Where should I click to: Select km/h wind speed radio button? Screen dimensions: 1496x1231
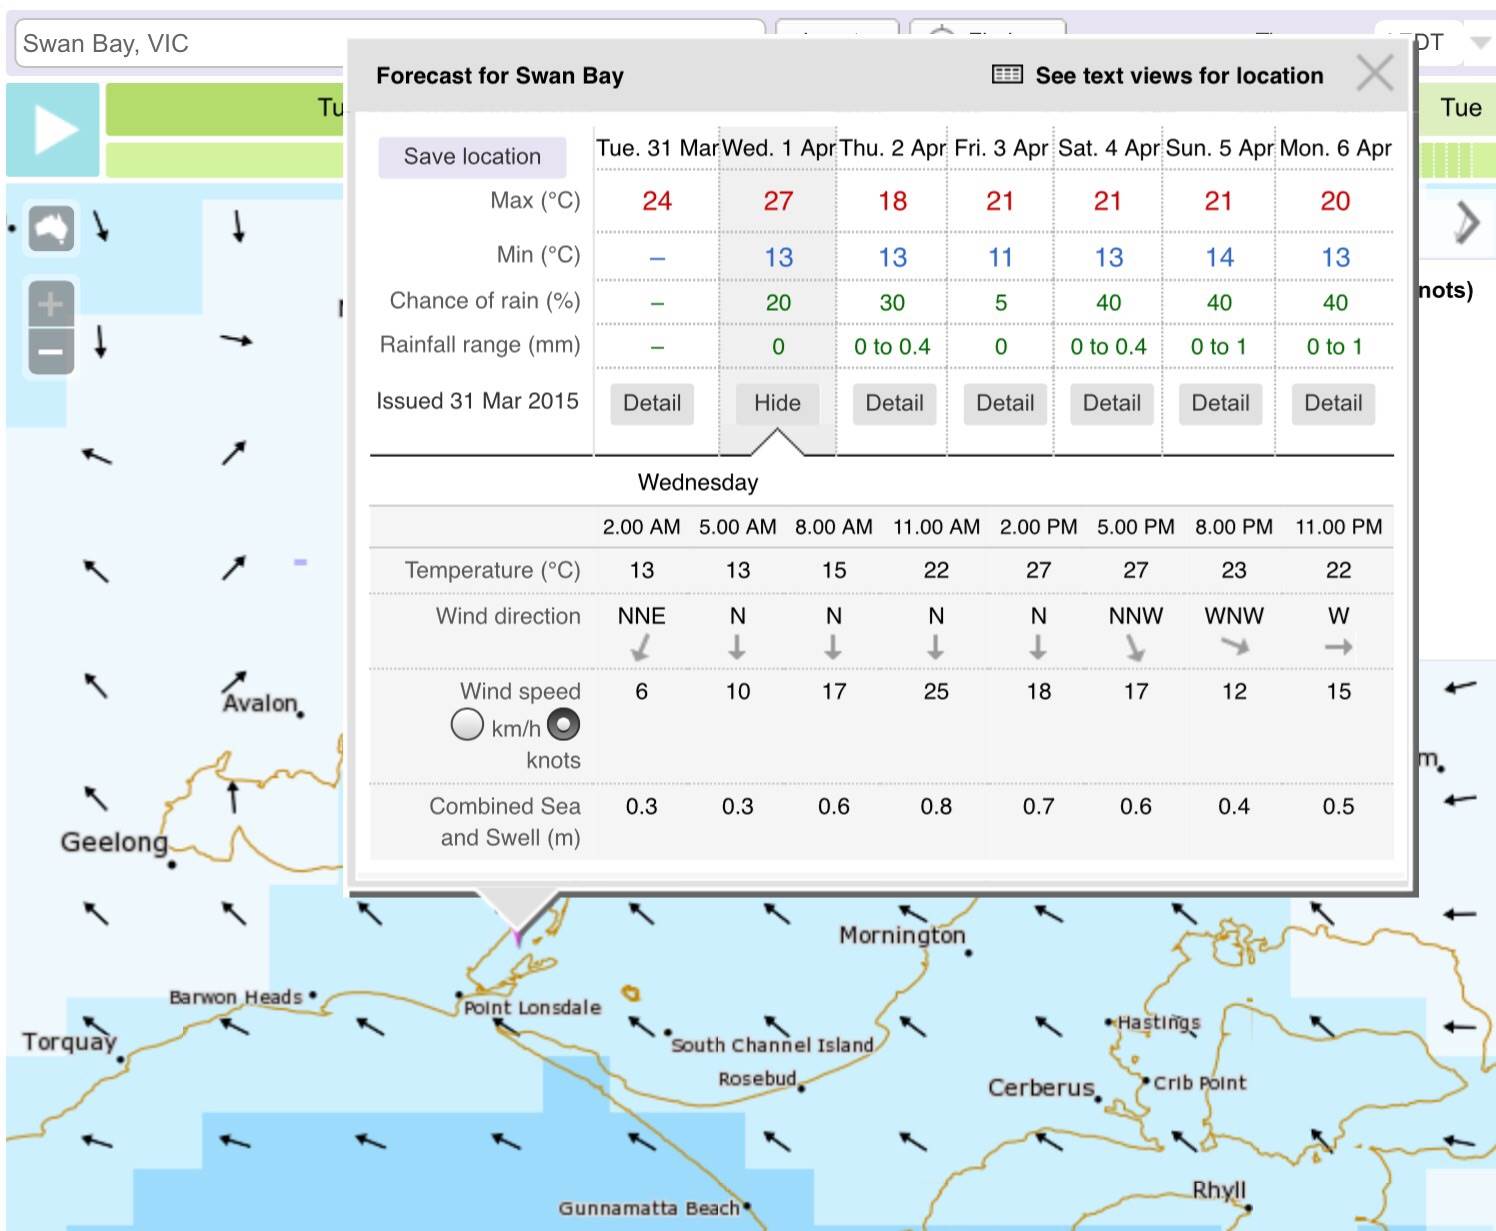[x=467, y=724]
